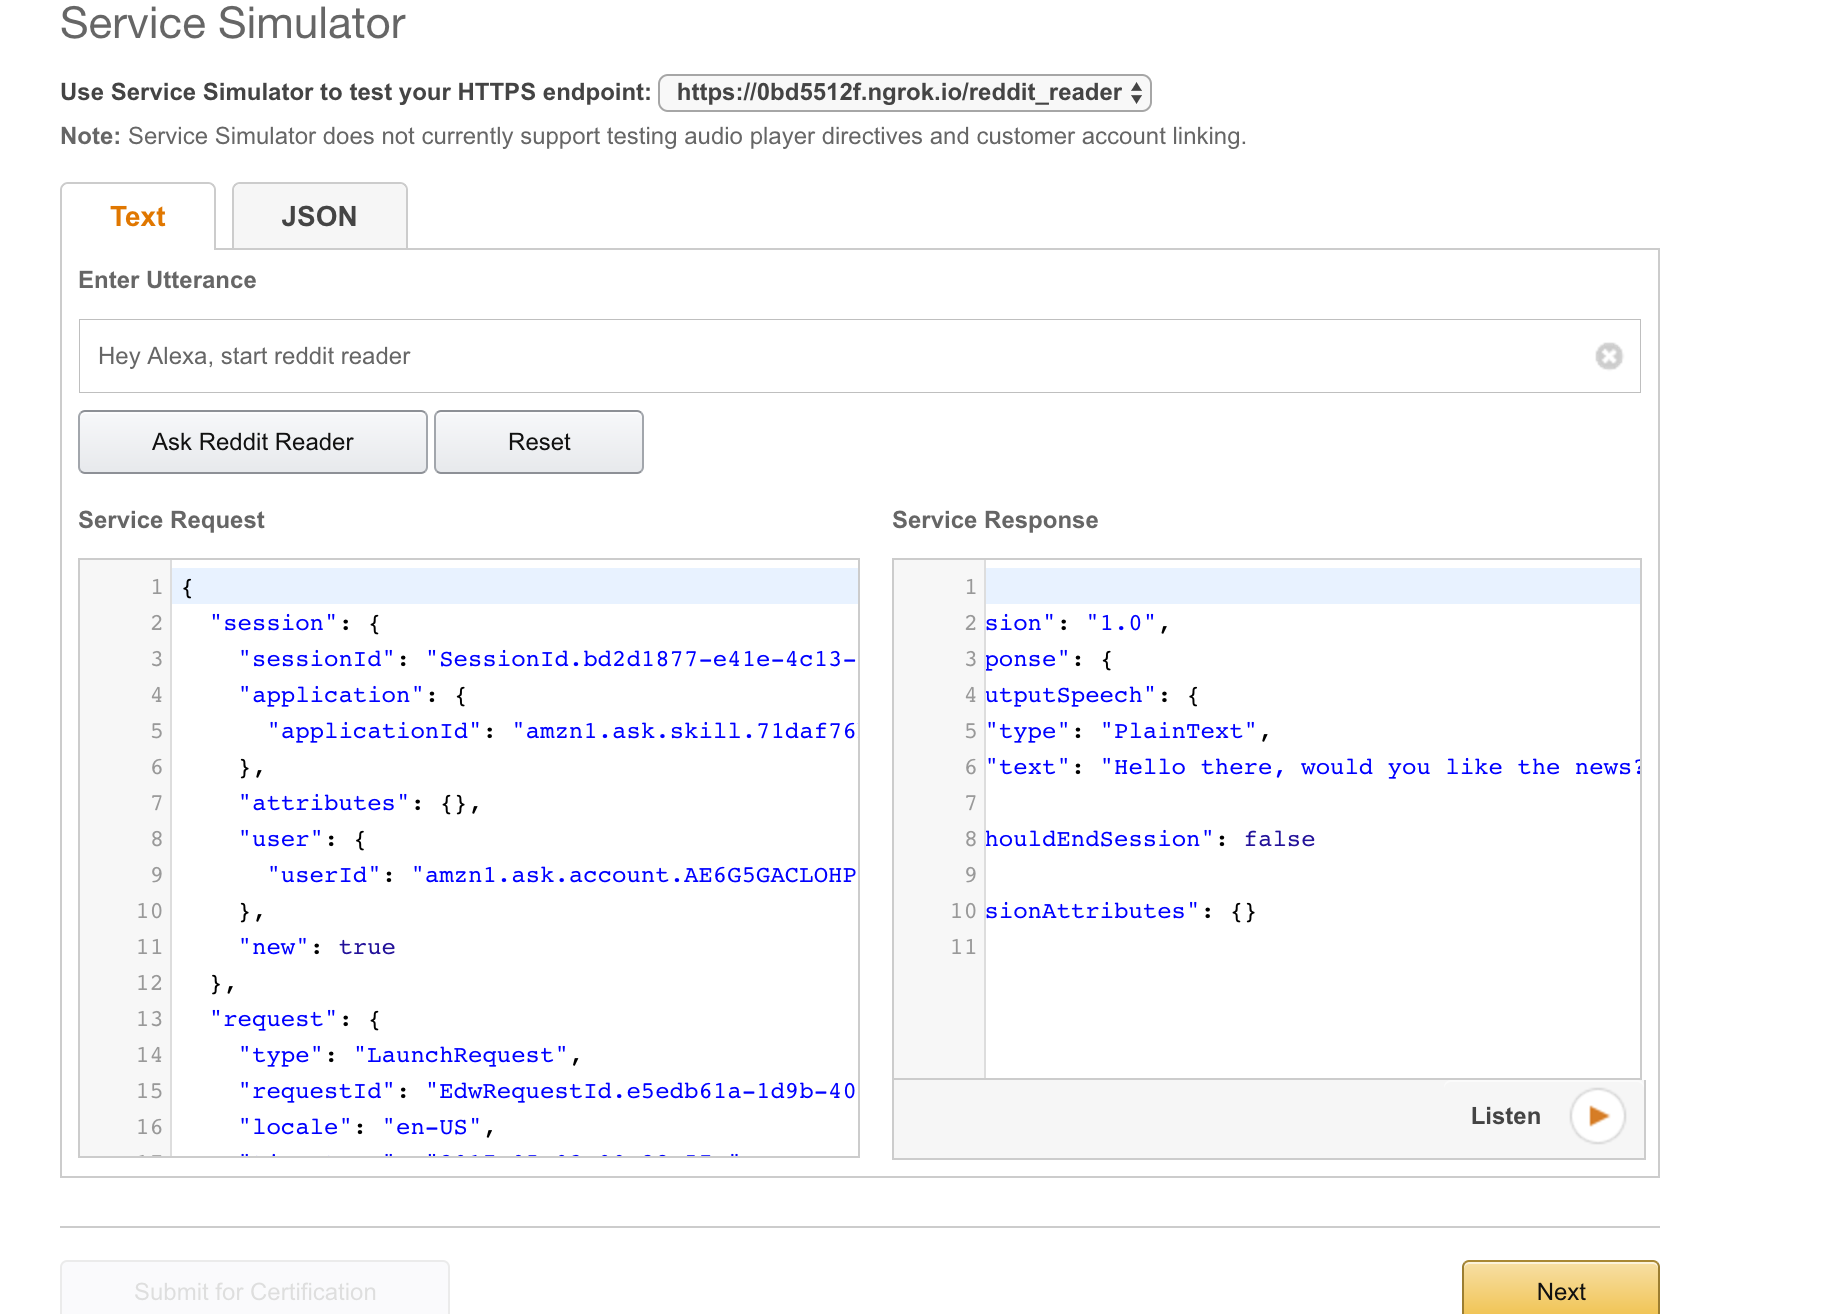Select the Text tab
Image resolution: width=1822 pixels, height=1314 pixels.
coord(138,216)
